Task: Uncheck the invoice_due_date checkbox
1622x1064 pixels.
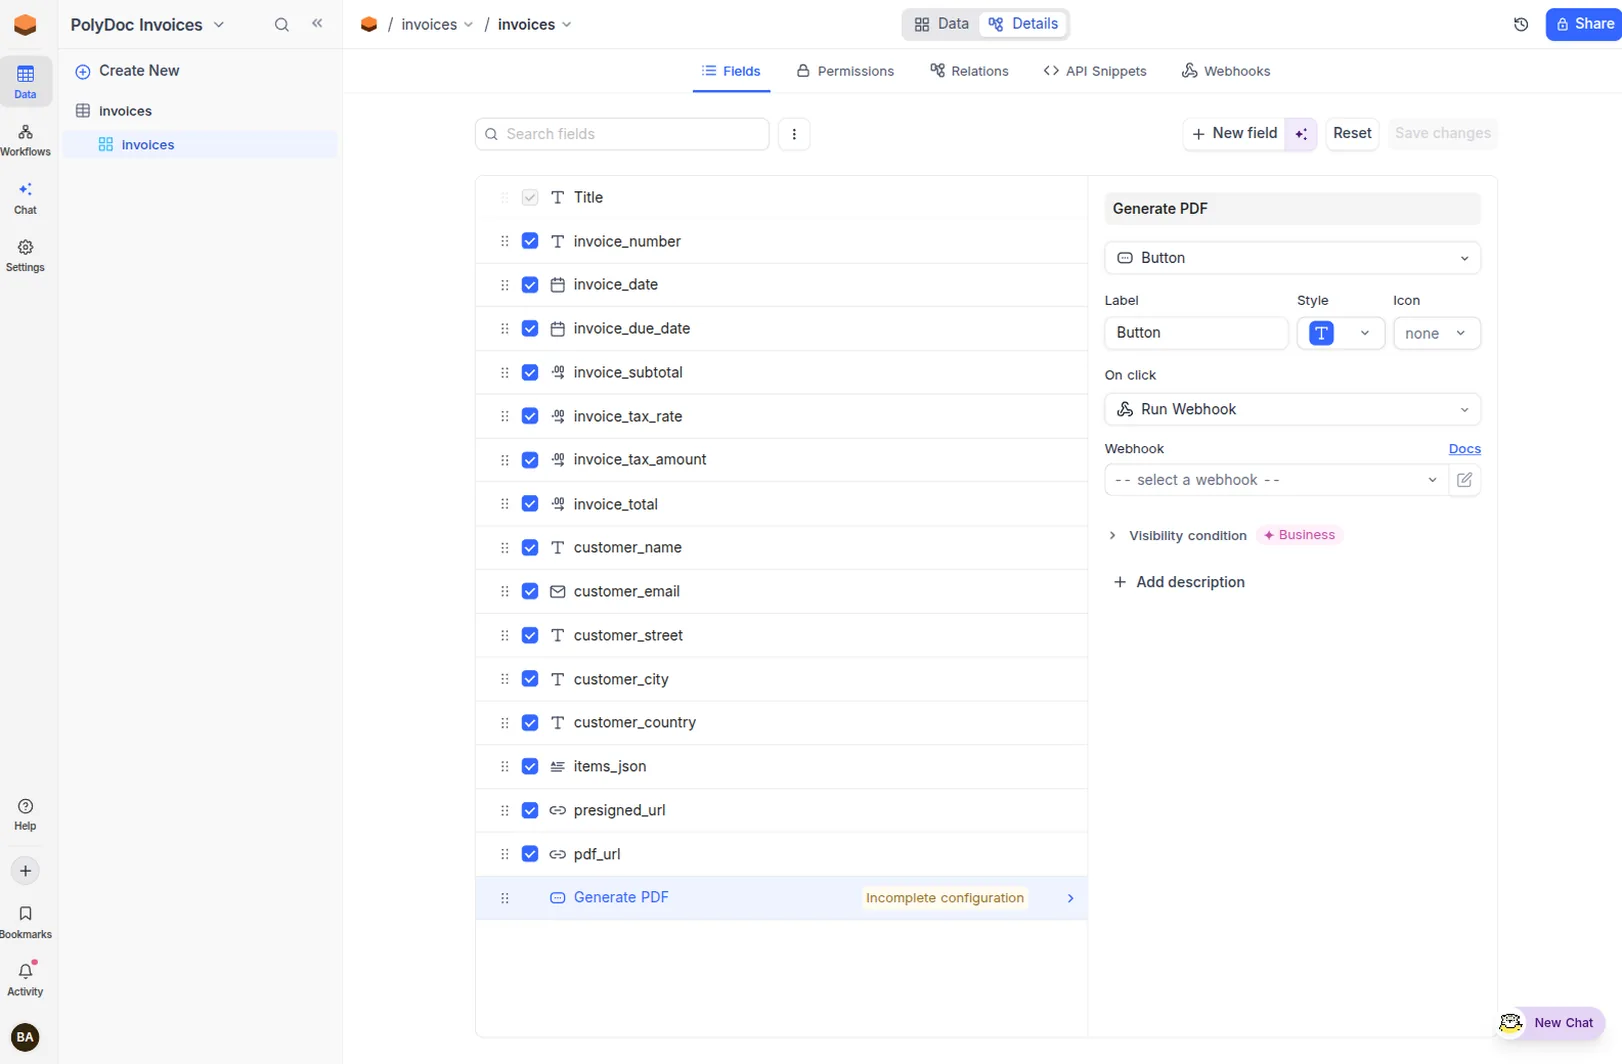Action: pos(530,329)
